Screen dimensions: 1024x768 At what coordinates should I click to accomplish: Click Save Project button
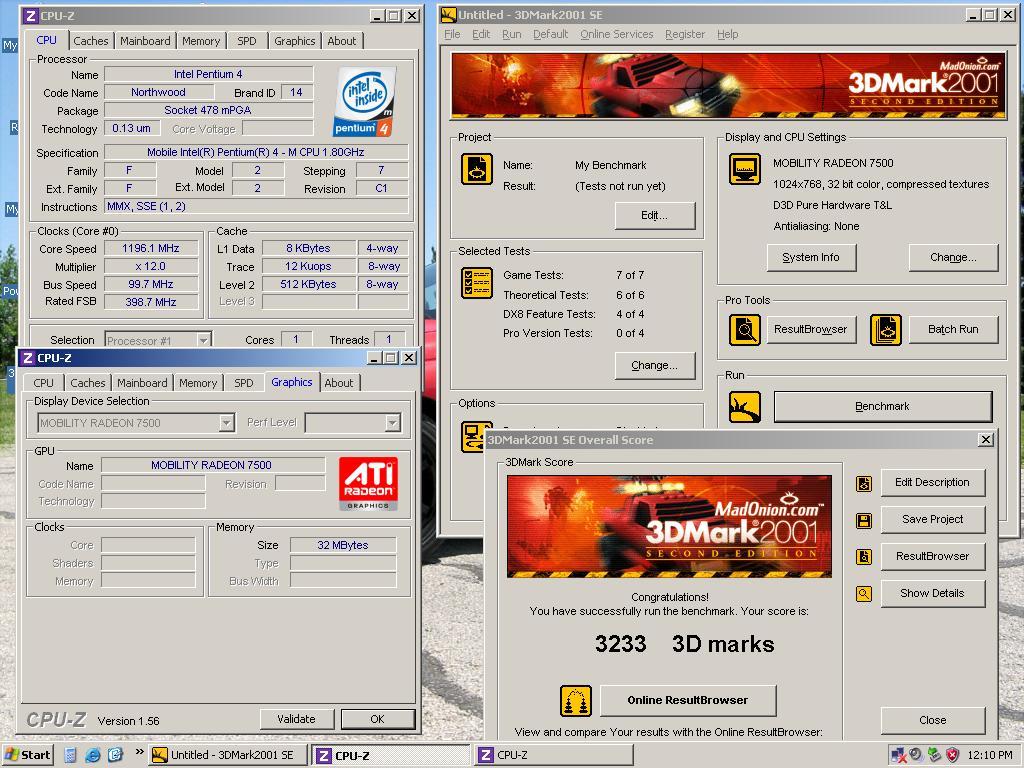tap(933, 520)
